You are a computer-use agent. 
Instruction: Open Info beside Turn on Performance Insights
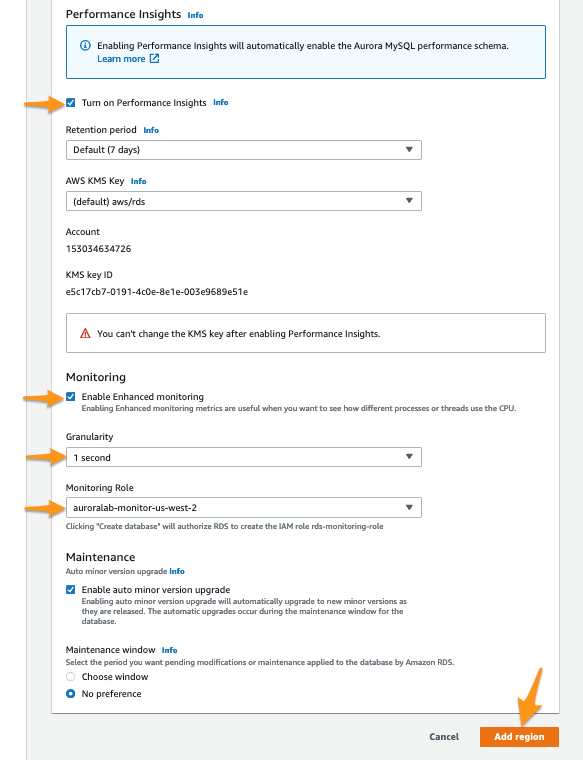221,102
